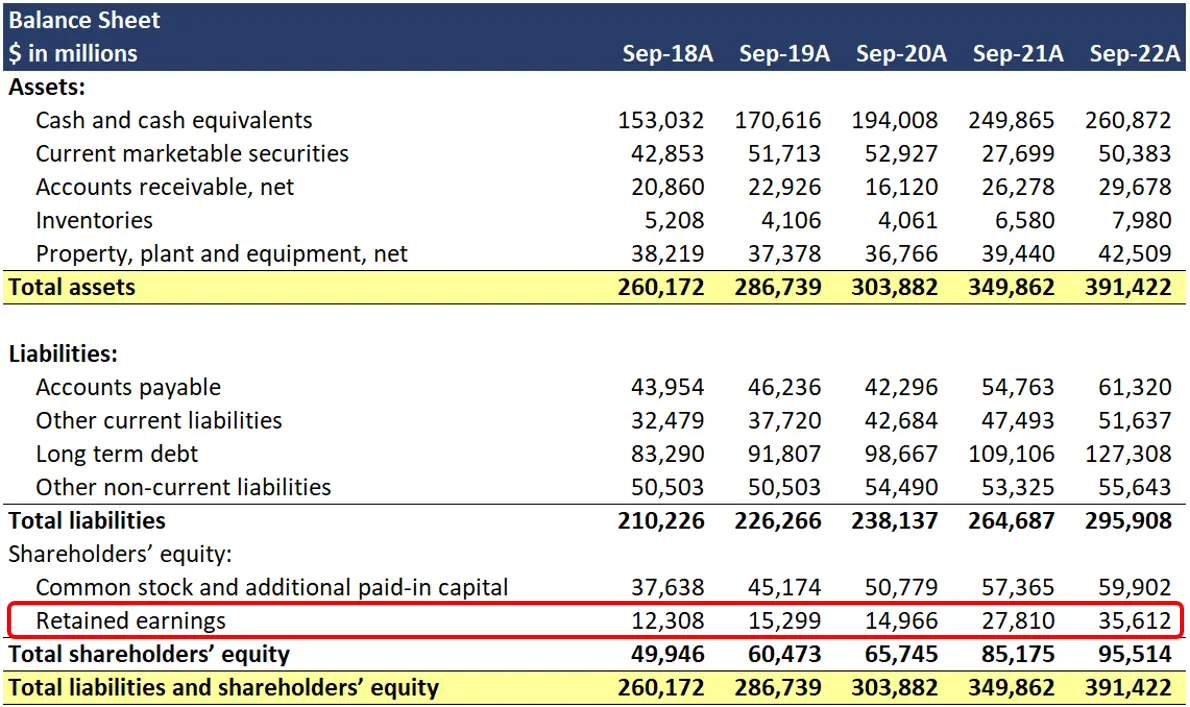Click the highlighted Total assets row
This screenshot has width=1190, height=707.
point(72,287)
